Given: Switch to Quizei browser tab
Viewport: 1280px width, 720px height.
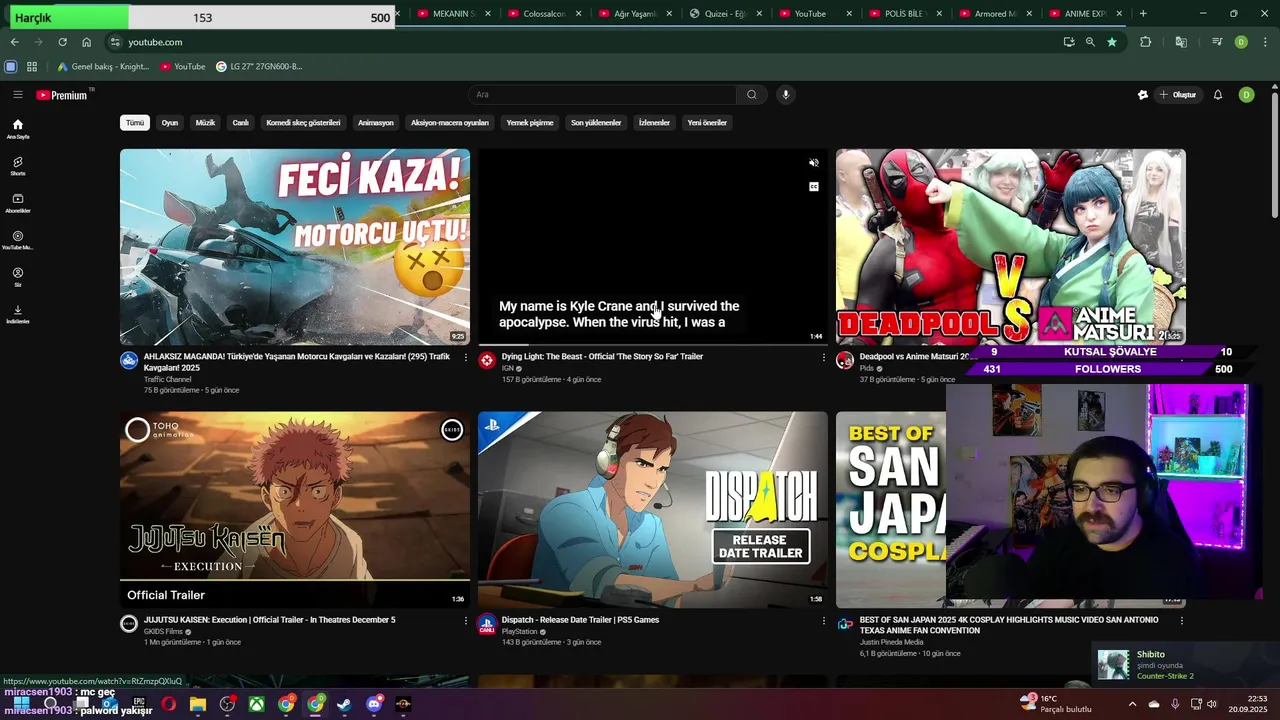Looking at the screenshot, I should [x=724, y=14].
